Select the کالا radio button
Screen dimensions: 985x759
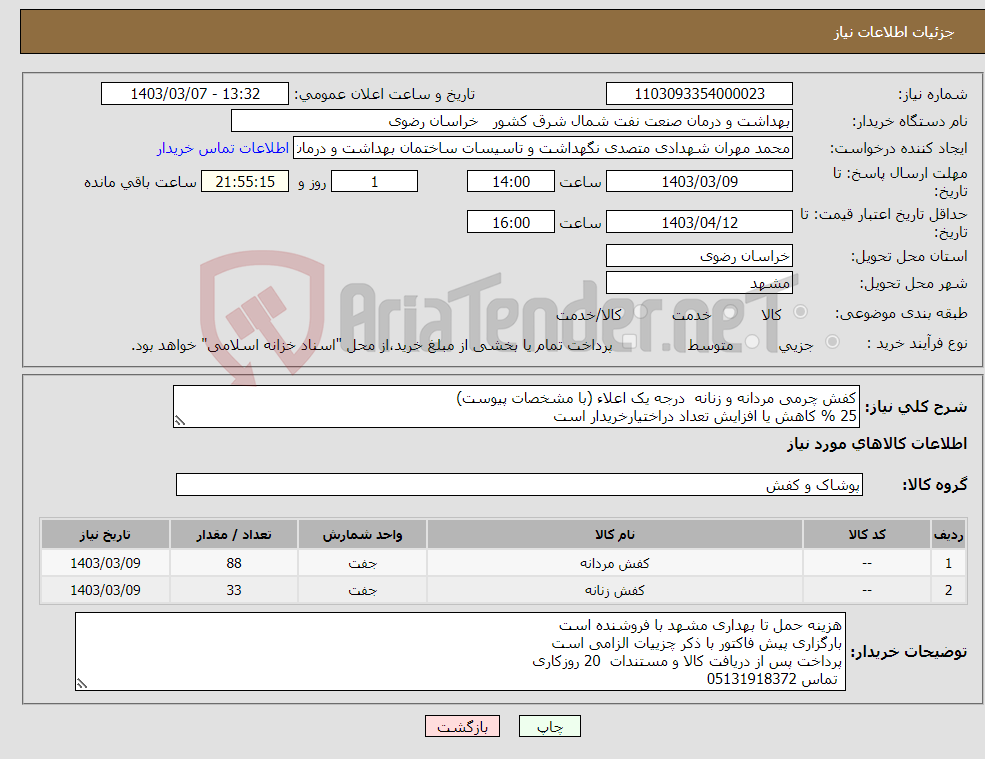pos(800,312)
